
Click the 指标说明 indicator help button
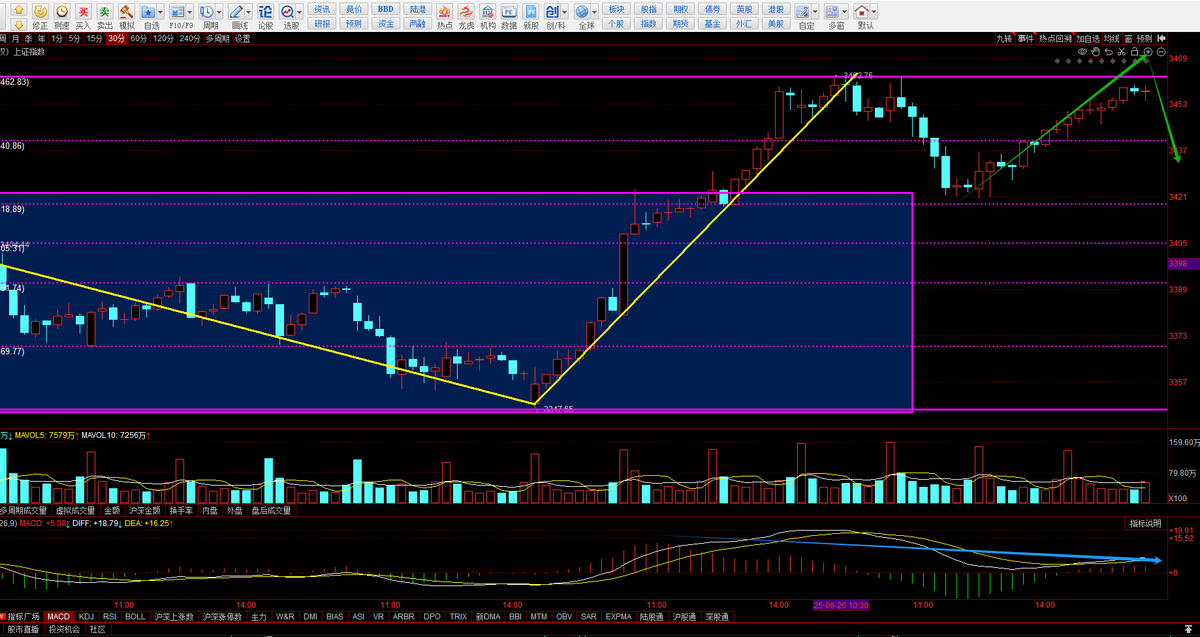pos(1145,523)
